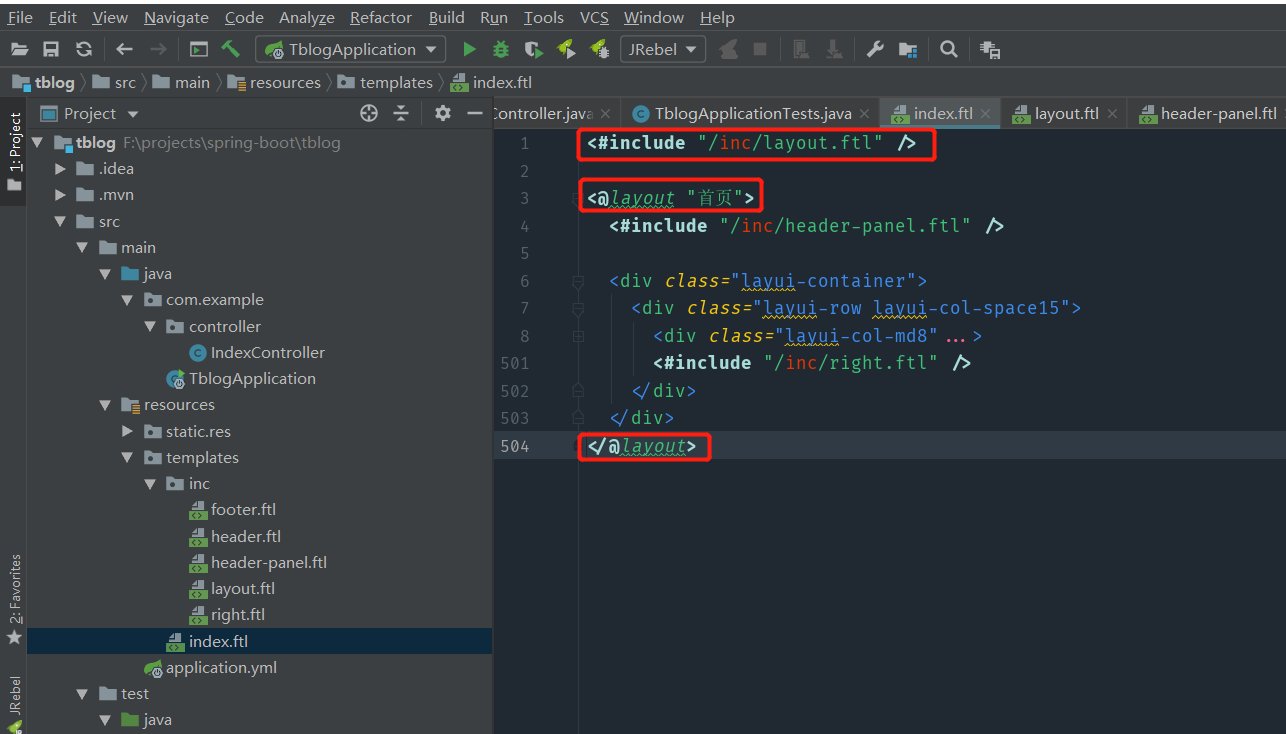Navigate forward with the right arrow
This screenshot has width=1286, height=734.
pos(158,49)
